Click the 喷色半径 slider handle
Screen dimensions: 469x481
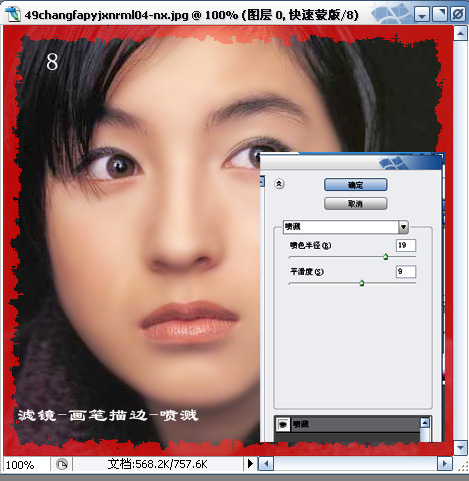point(385,256)
